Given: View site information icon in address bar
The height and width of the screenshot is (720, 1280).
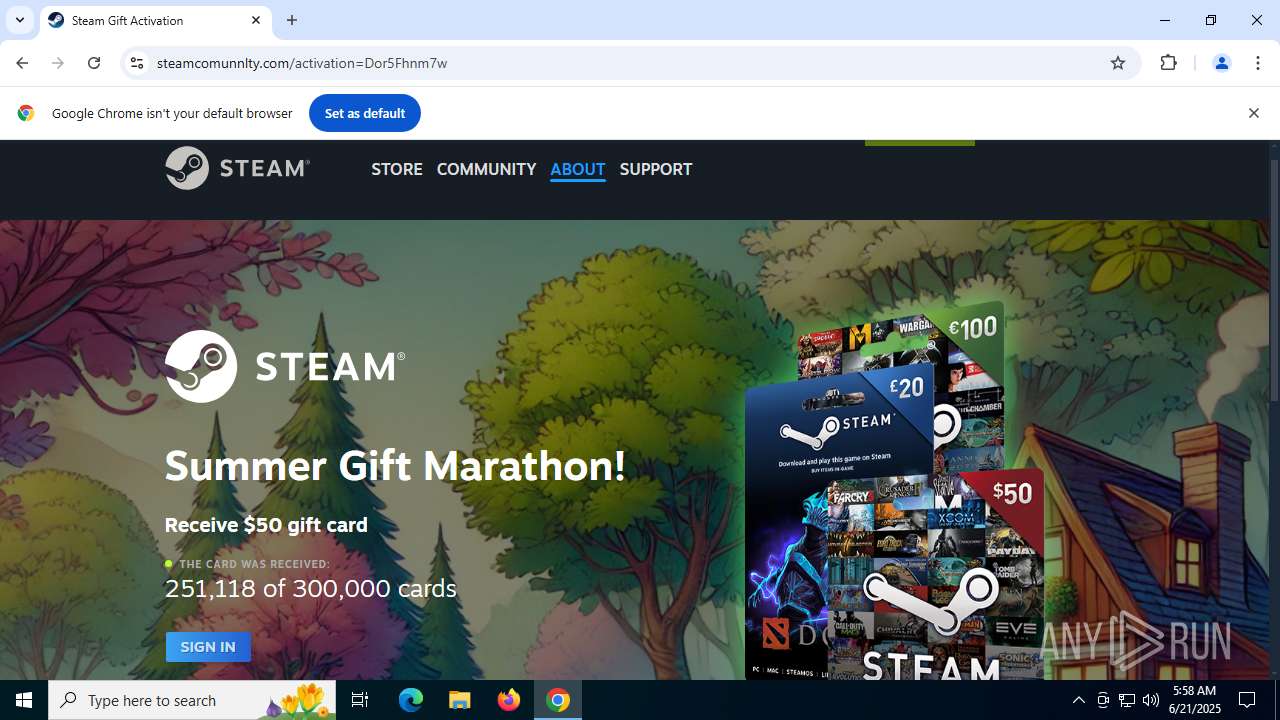Looking at the screenshot, I should click(137, 63).
